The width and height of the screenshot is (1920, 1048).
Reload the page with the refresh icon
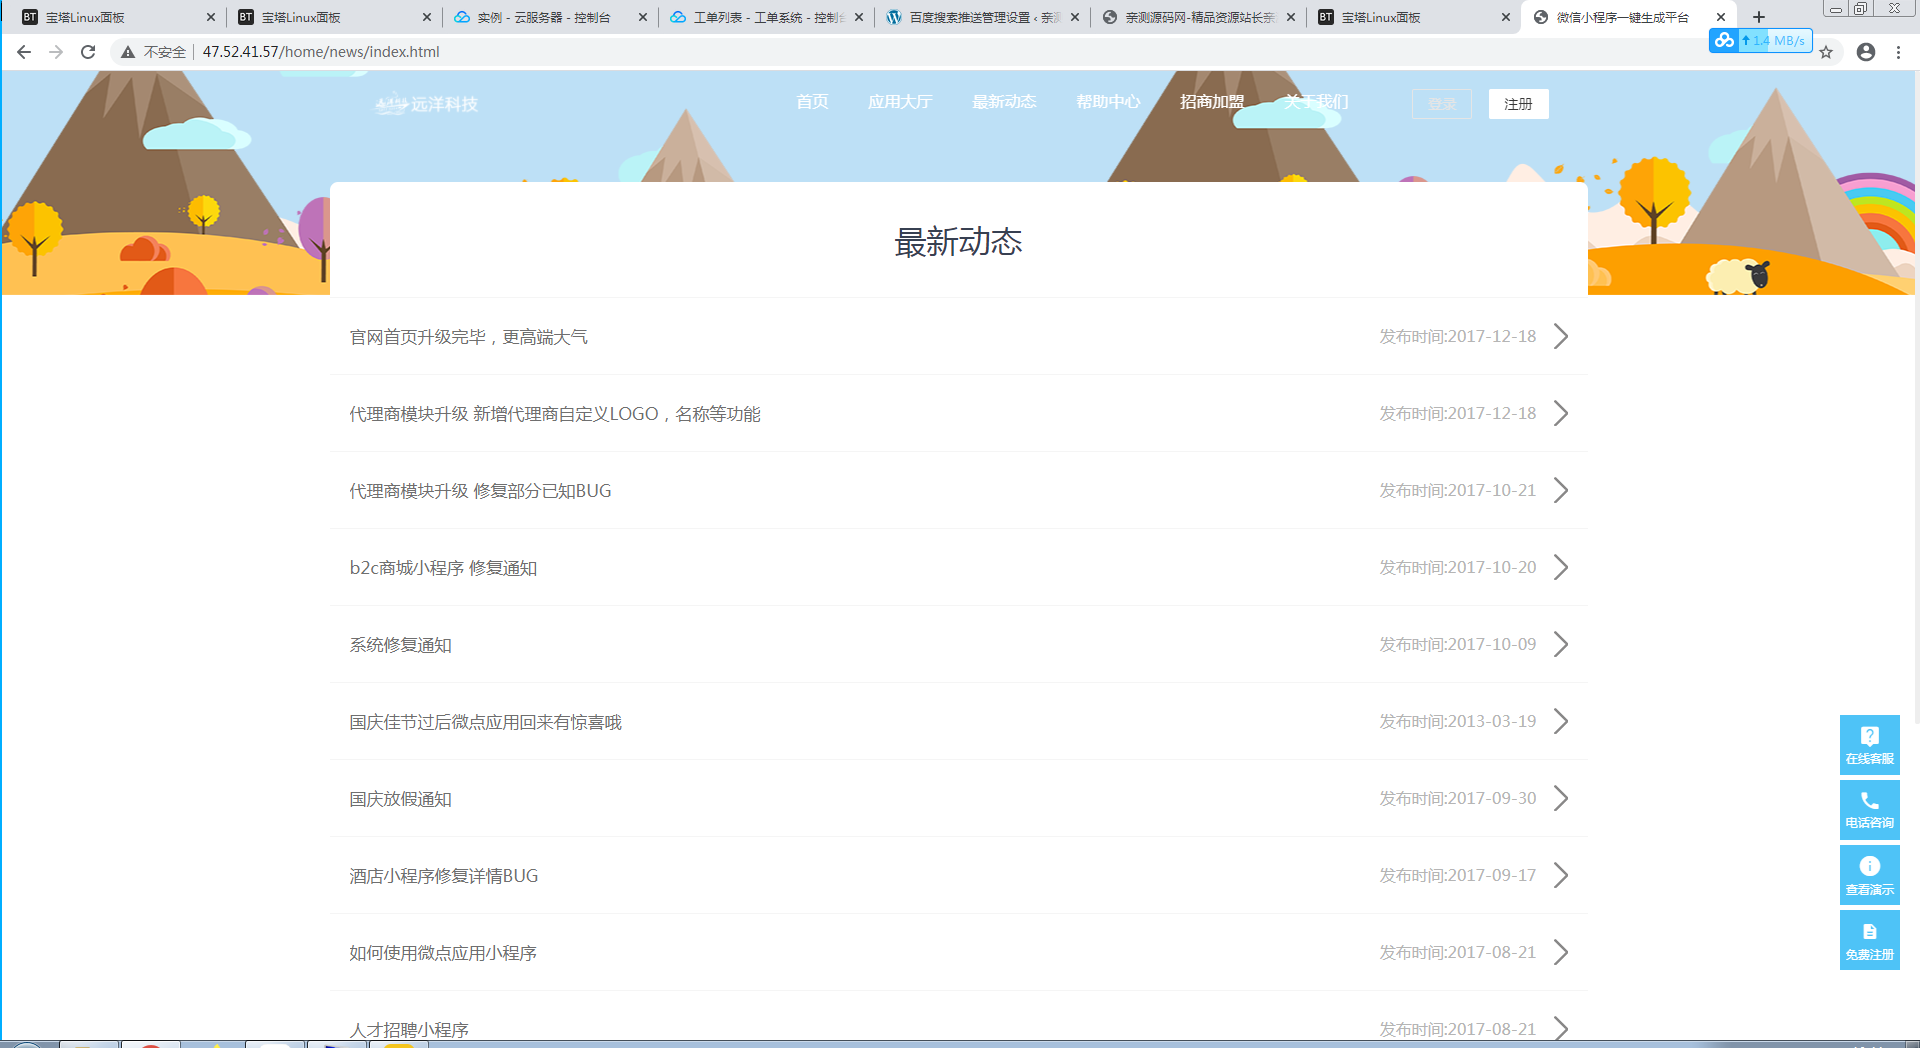[x=88, y=52]
